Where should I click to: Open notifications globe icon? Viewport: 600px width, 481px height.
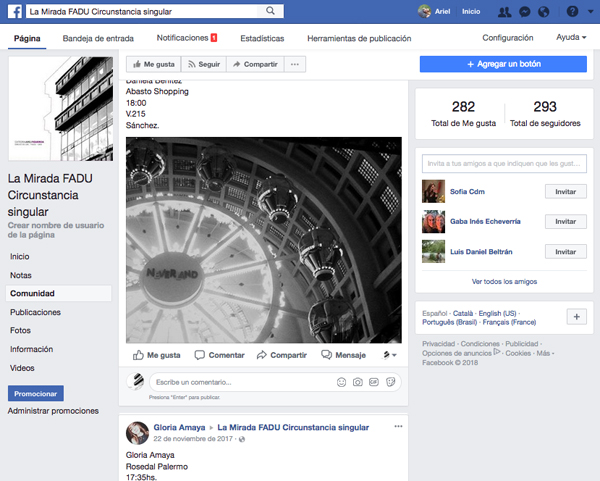(544, 12)
